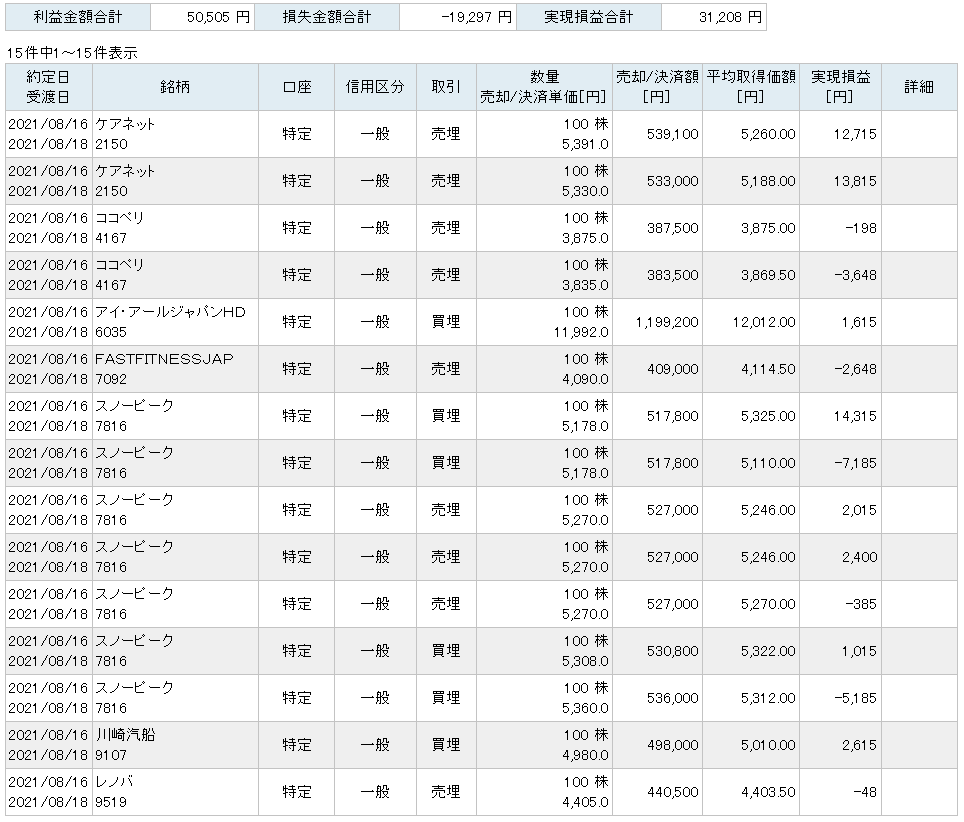Select レノバ 9519 stock name
The image size is (964, 822).
pos(114,792)
